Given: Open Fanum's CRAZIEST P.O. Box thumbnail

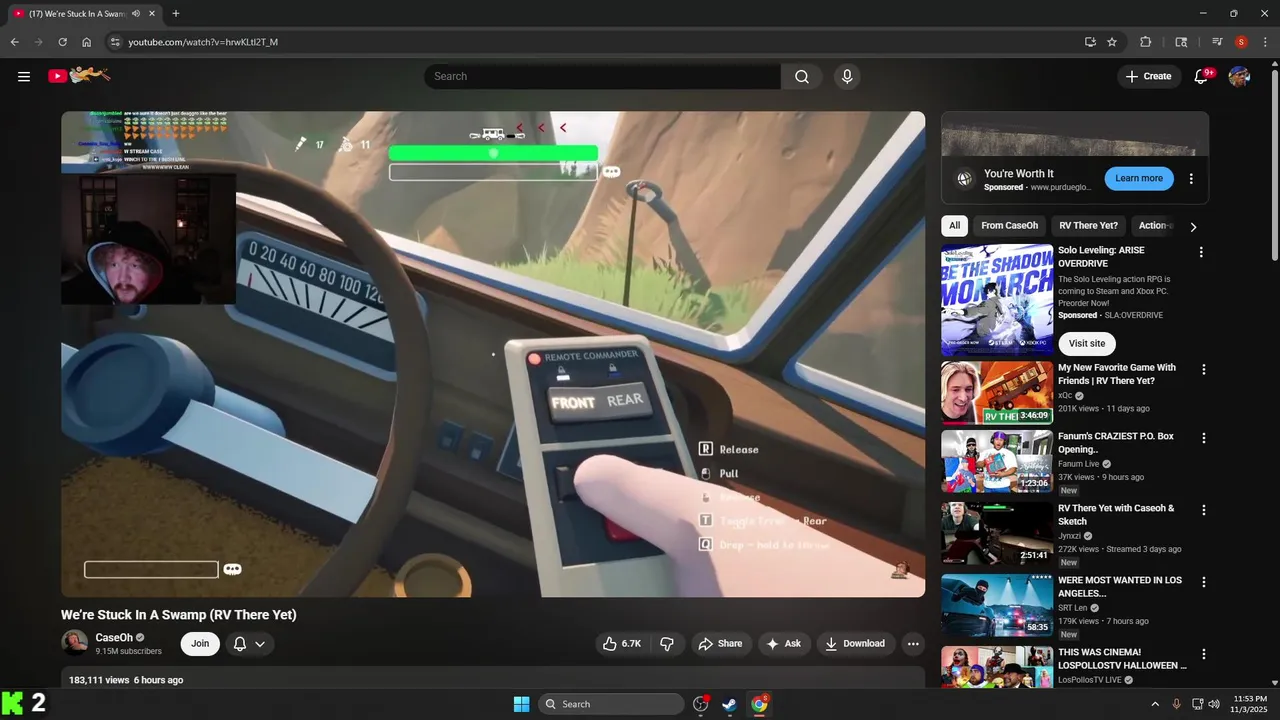Looking at the screenshot, I should [x=996, y=461].
